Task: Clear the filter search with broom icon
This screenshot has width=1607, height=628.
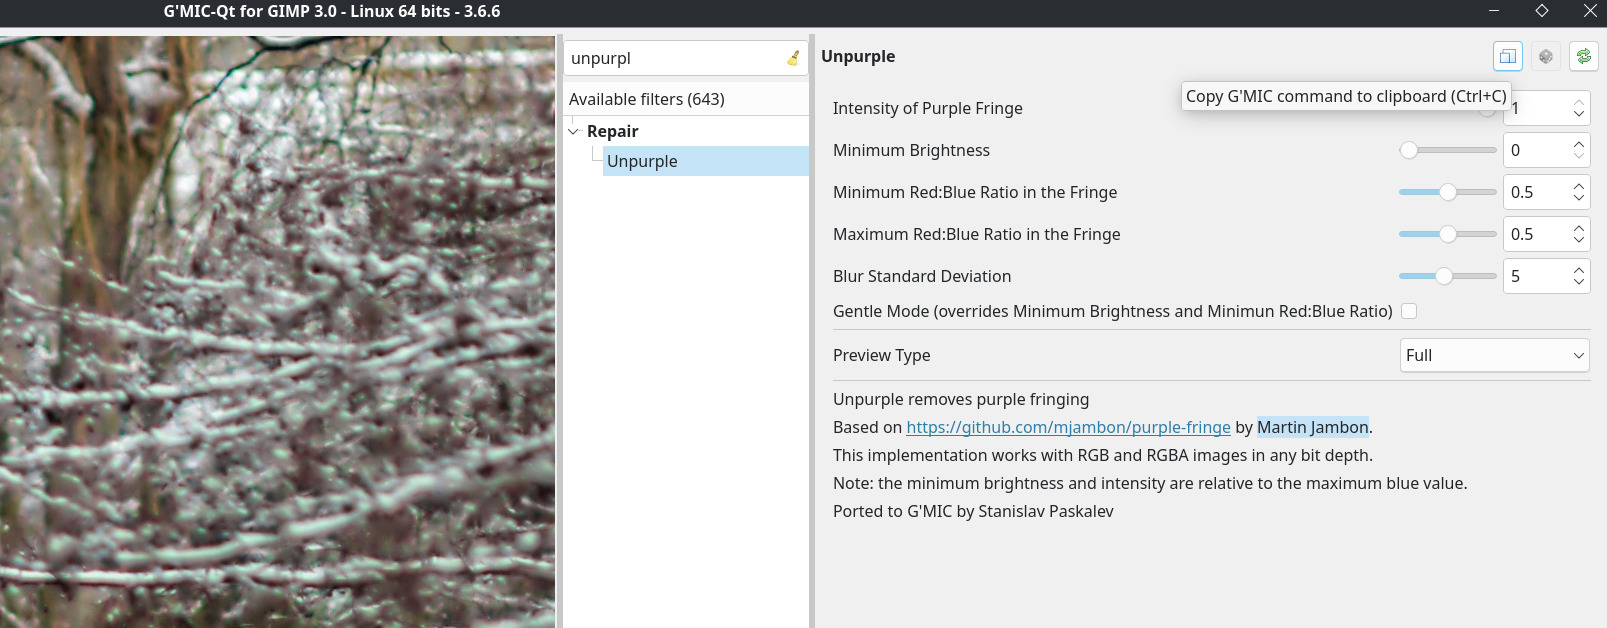Action: [x=793, y=58]
